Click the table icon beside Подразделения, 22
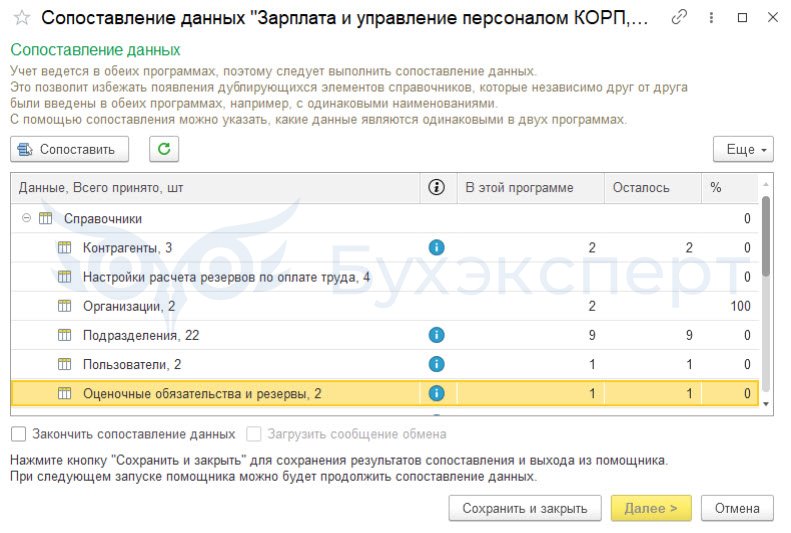 pyautogui.click(x=65, y=335)
